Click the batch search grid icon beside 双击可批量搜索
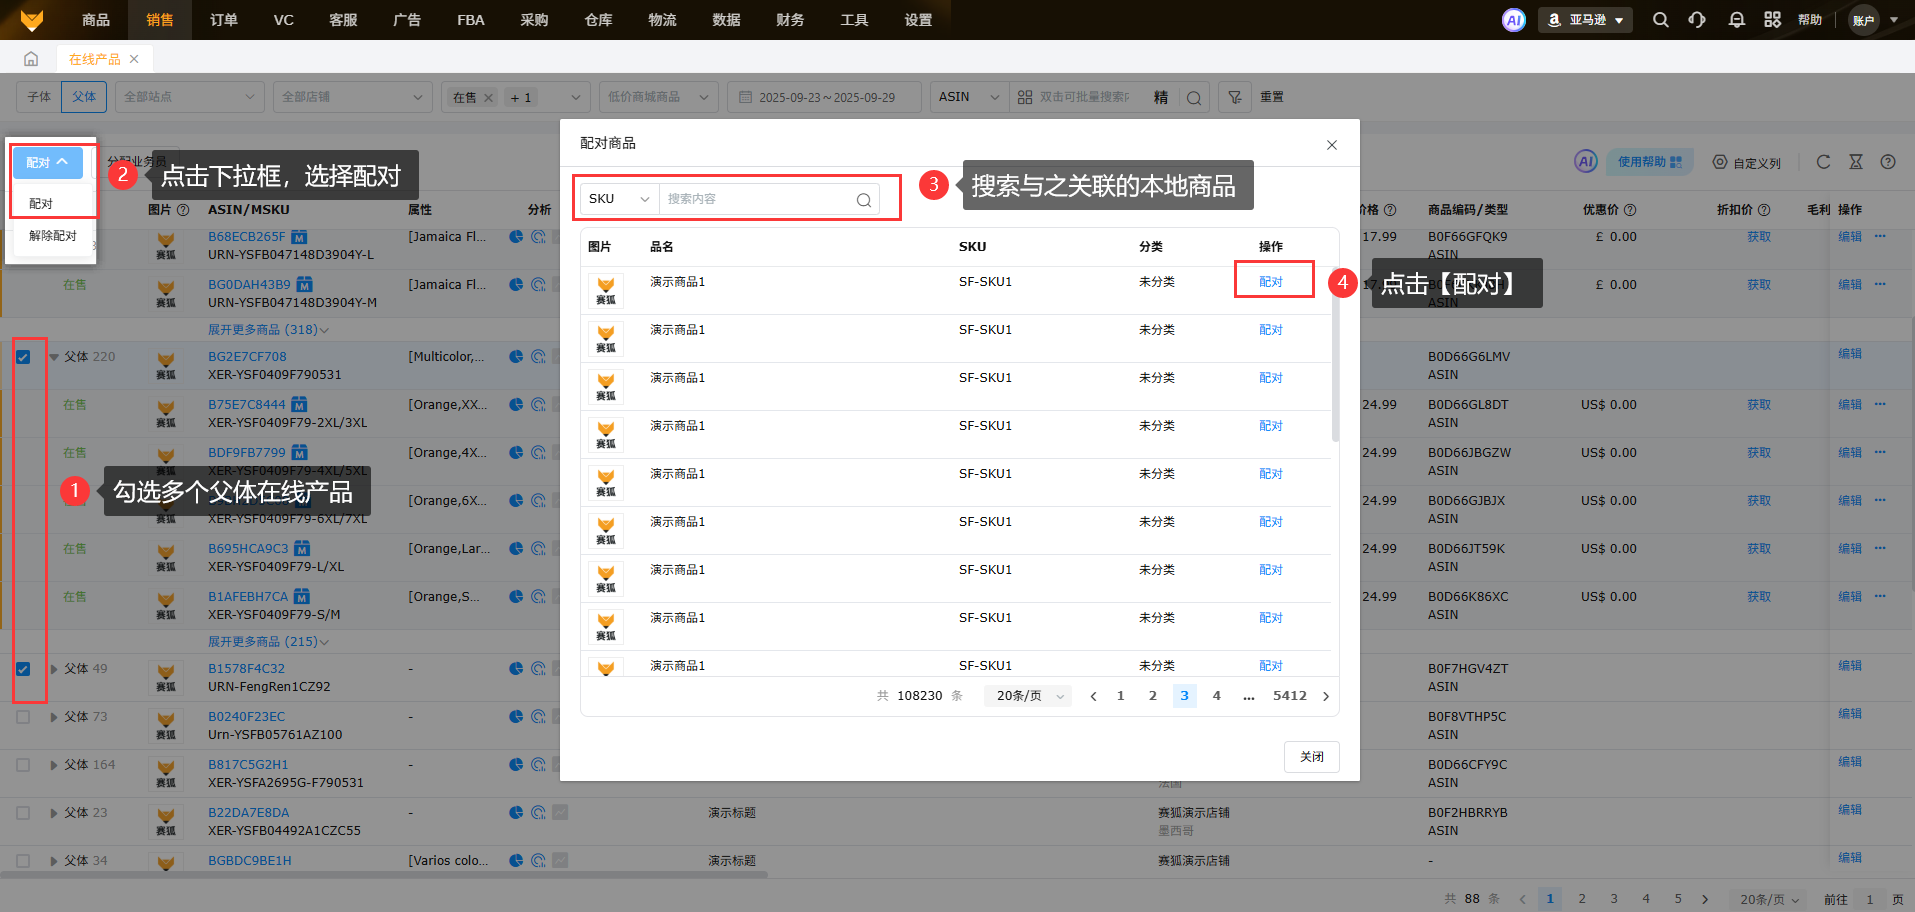Image resolution: width=1915 pixels, height=912 pixels. (x=1025, y=97)
